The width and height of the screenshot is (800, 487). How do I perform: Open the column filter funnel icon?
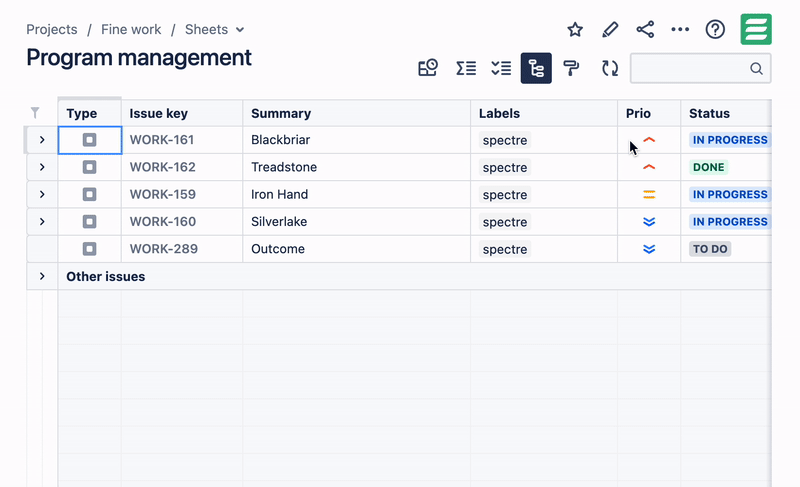pos(35,113)
